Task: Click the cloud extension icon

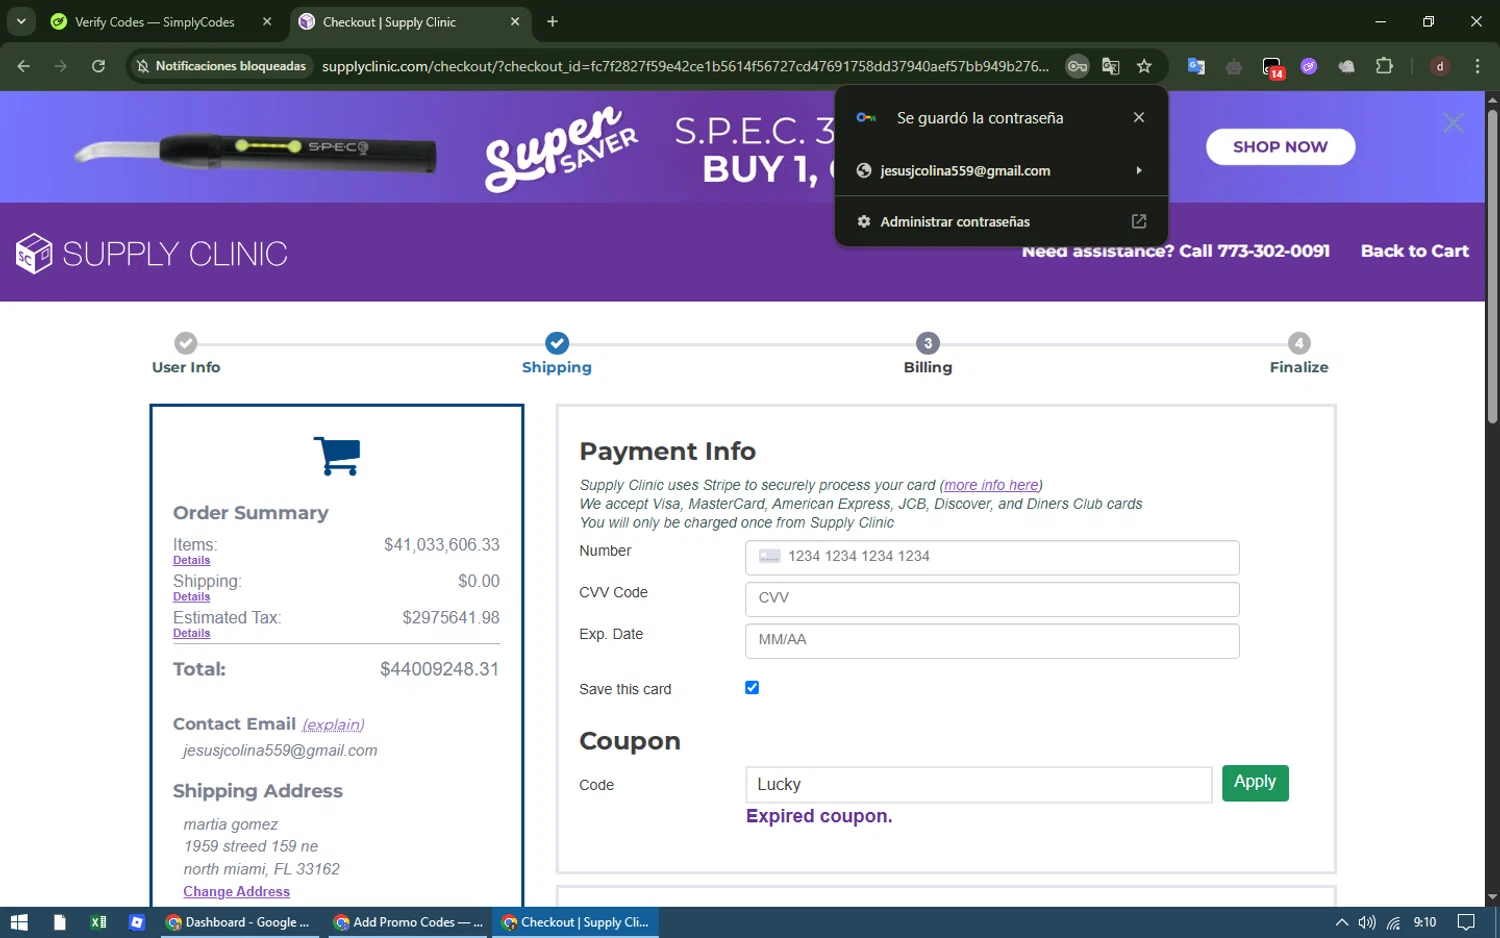Action: coord(1347,66)
